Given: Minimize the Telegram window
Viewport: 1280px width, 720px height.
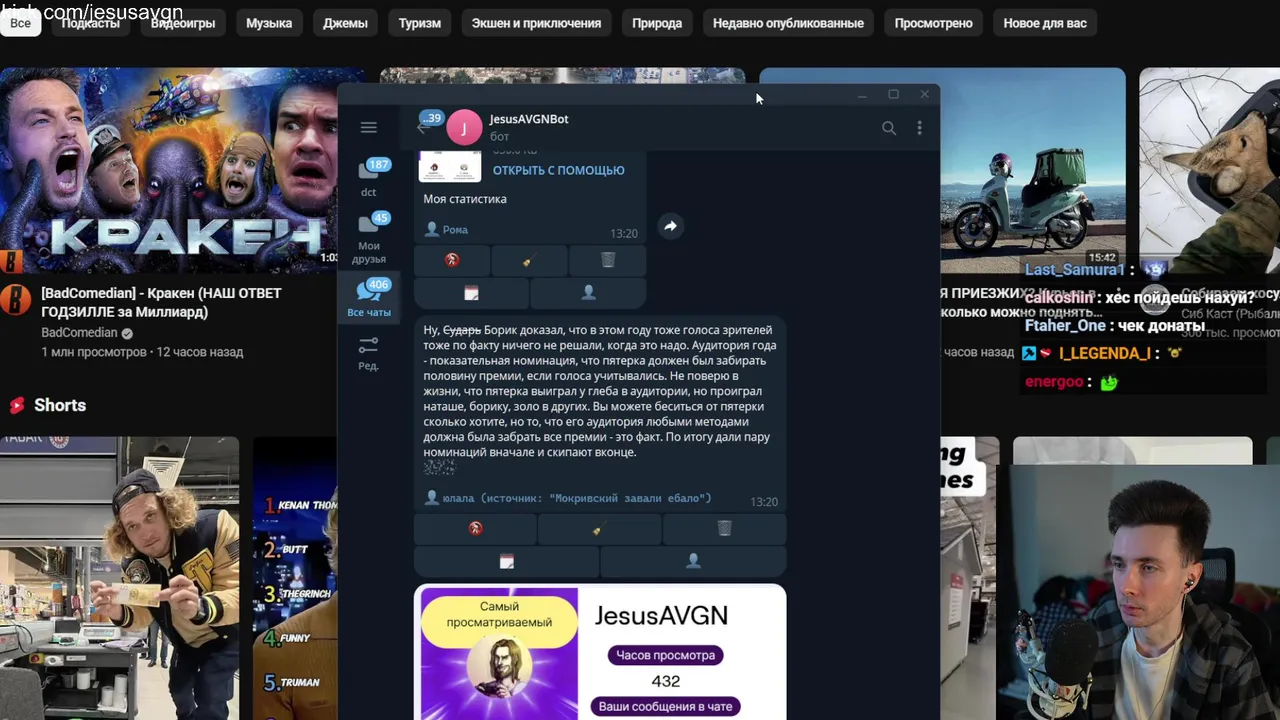Looking at the screenshot, I should point(862,94).
